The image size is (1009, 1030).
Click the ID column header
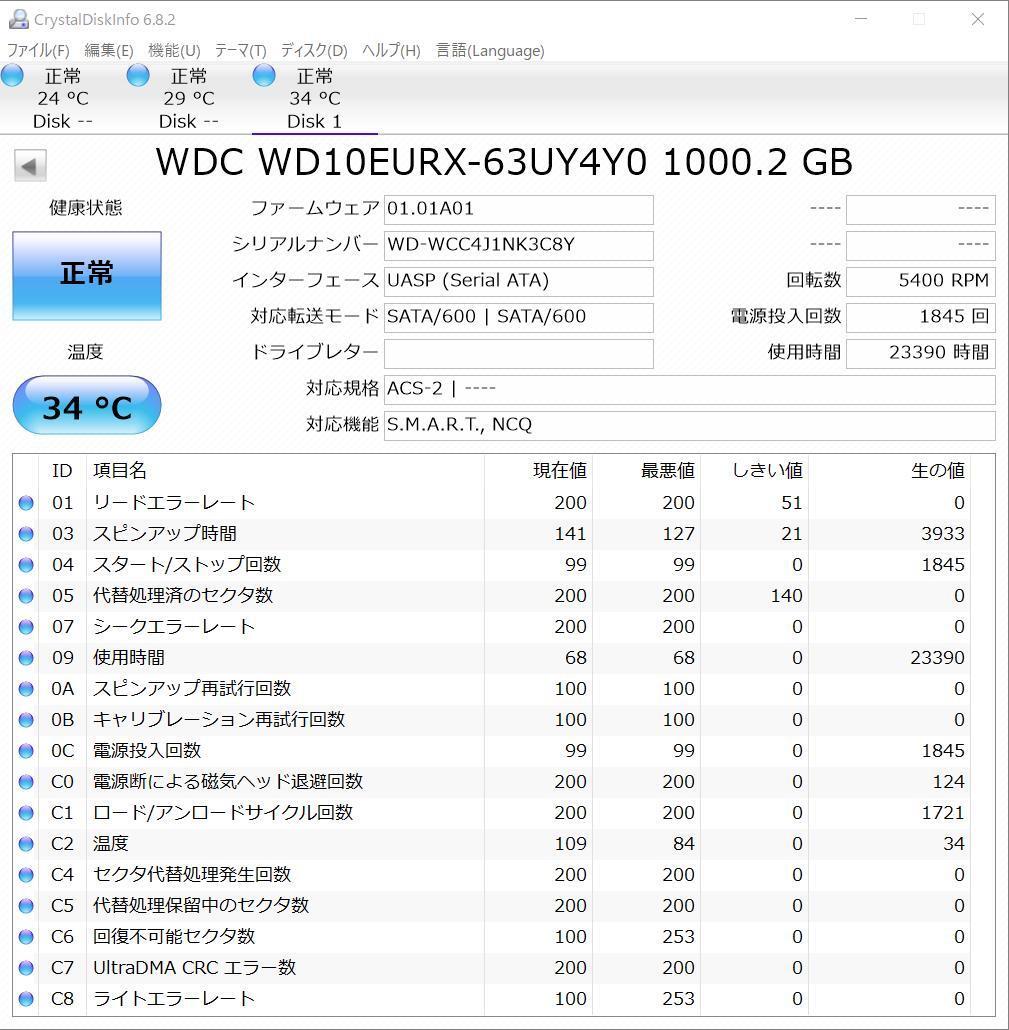click(x=62, y=470)
